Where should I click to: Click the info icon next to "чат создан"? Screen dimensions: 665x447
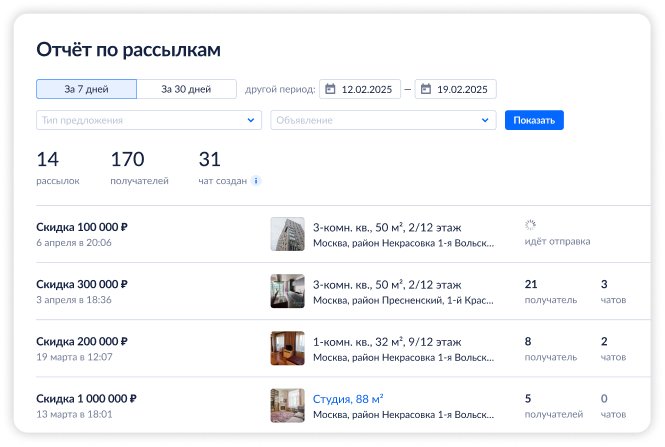(256, 181)
